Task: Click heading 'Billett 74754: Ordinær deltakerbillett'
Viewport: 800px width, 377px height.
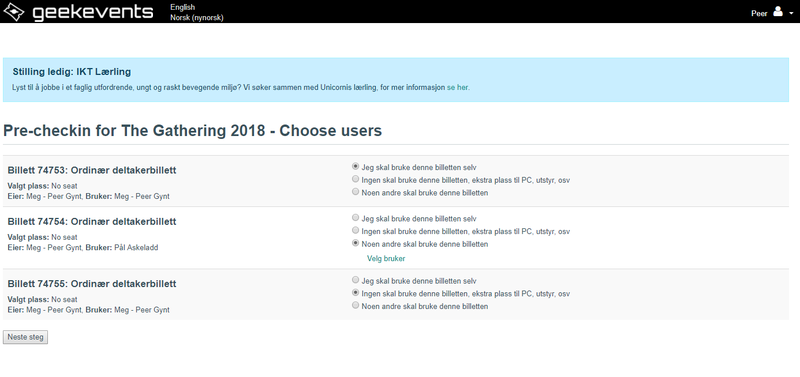Action: point(92,221)
